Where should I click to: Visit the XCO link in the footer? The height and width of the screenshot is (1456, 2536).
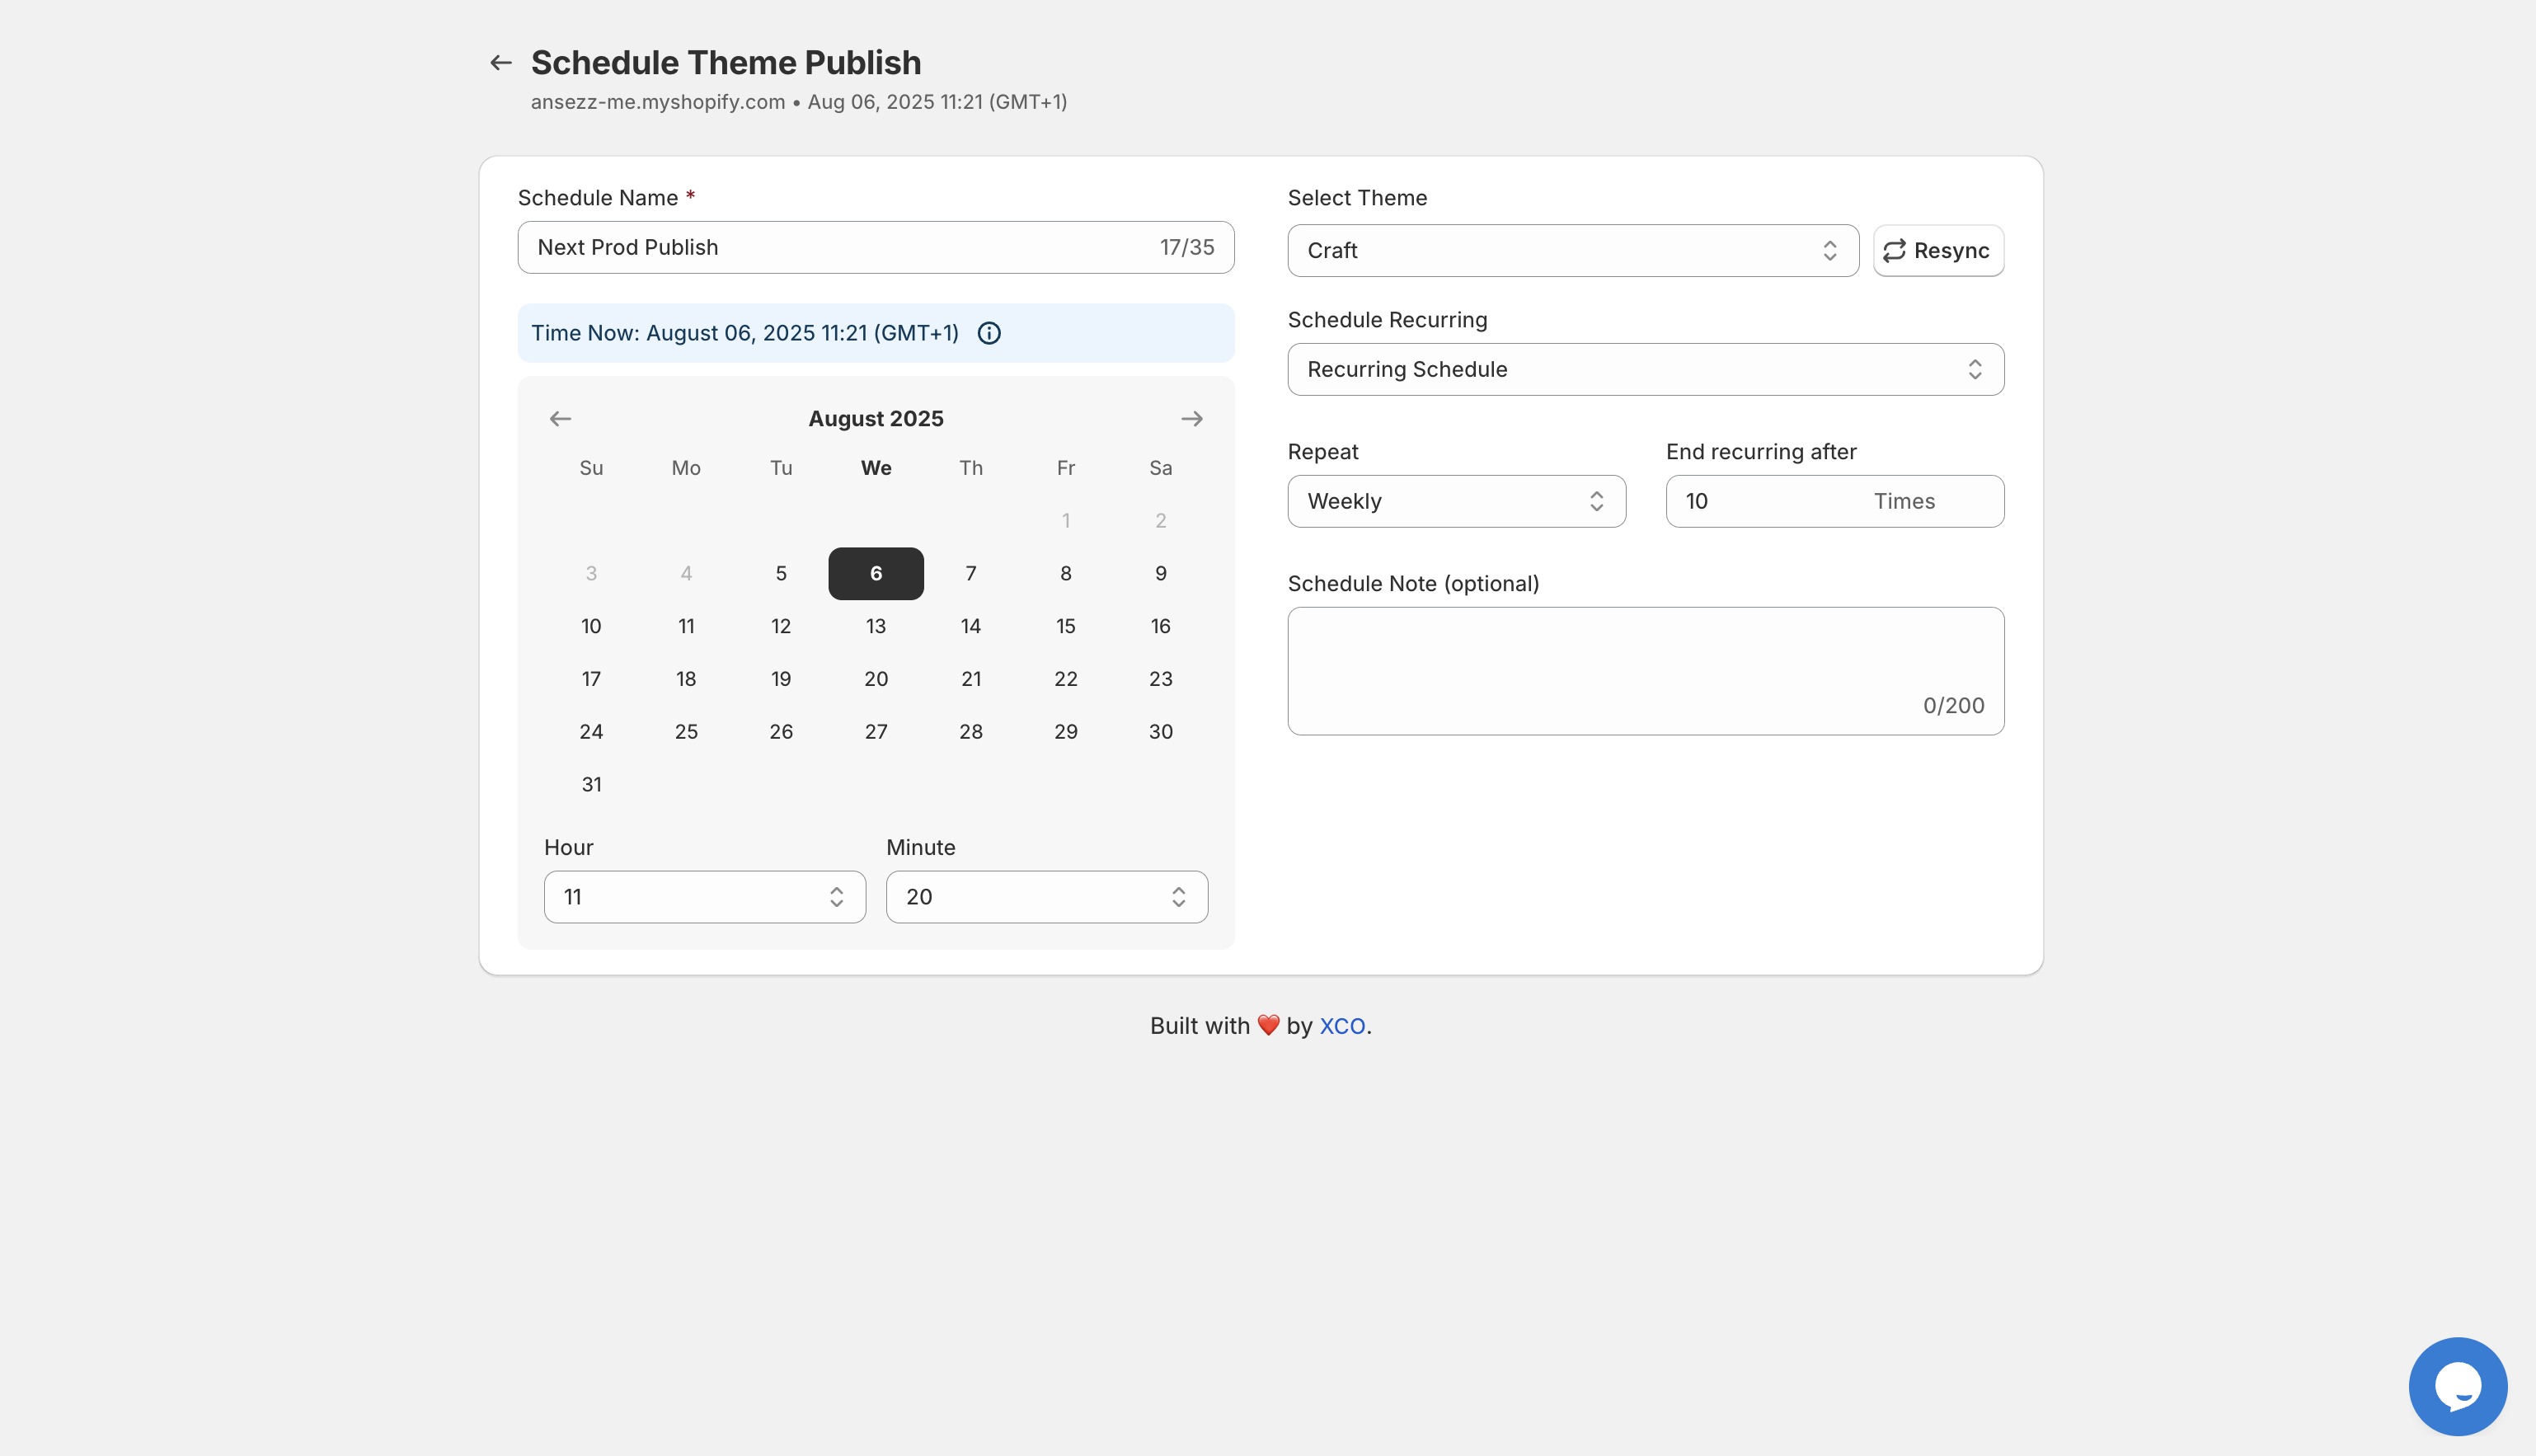tap(1343, 1025)
